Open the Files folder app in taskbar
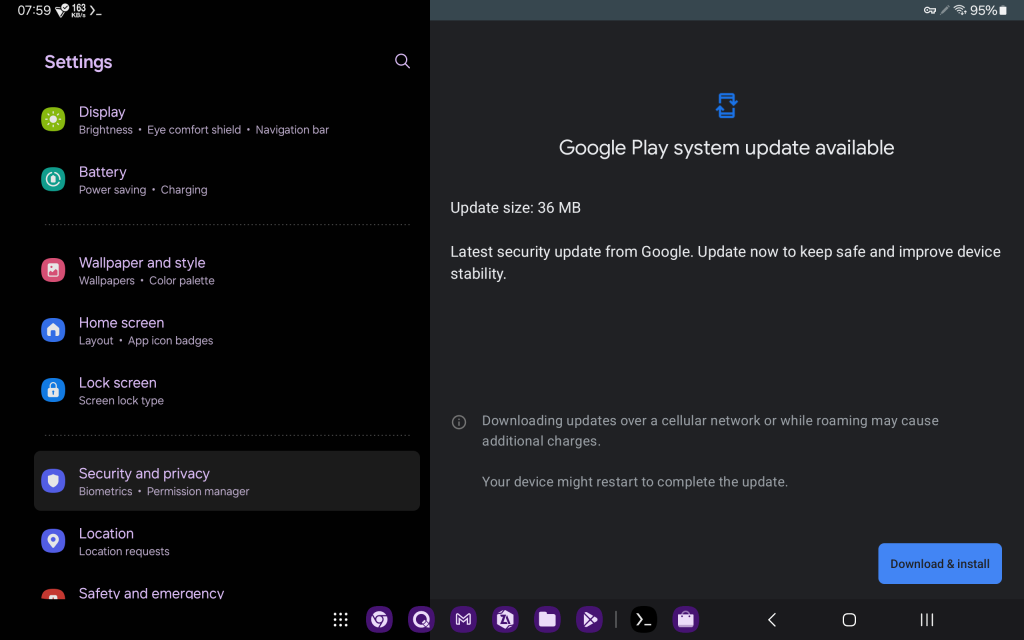Viewport: 1024px width, 640px height. (x=546, y=620)
